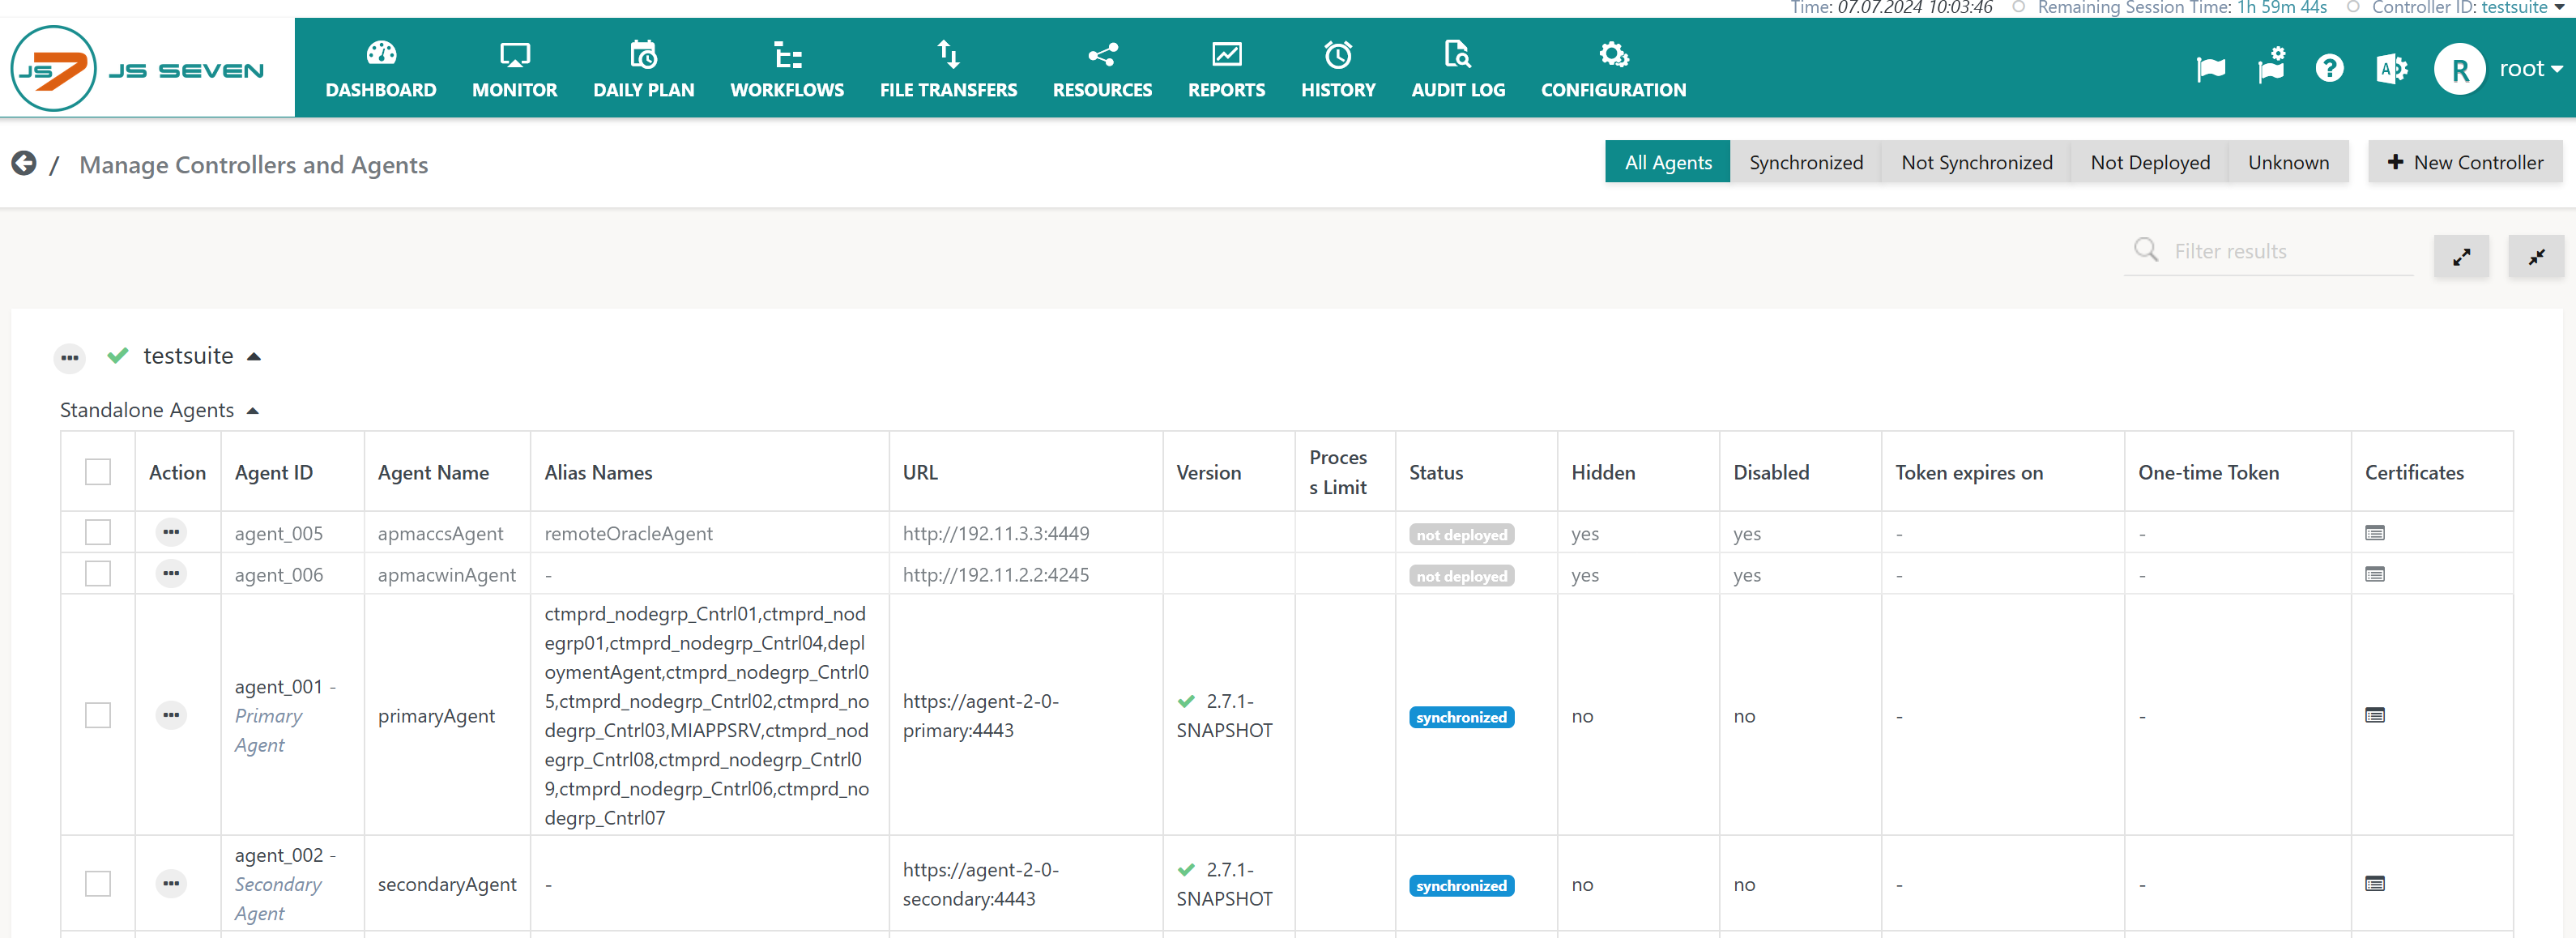Open action menu for agent_001
2576x938 pixels.
coord(171,715)
